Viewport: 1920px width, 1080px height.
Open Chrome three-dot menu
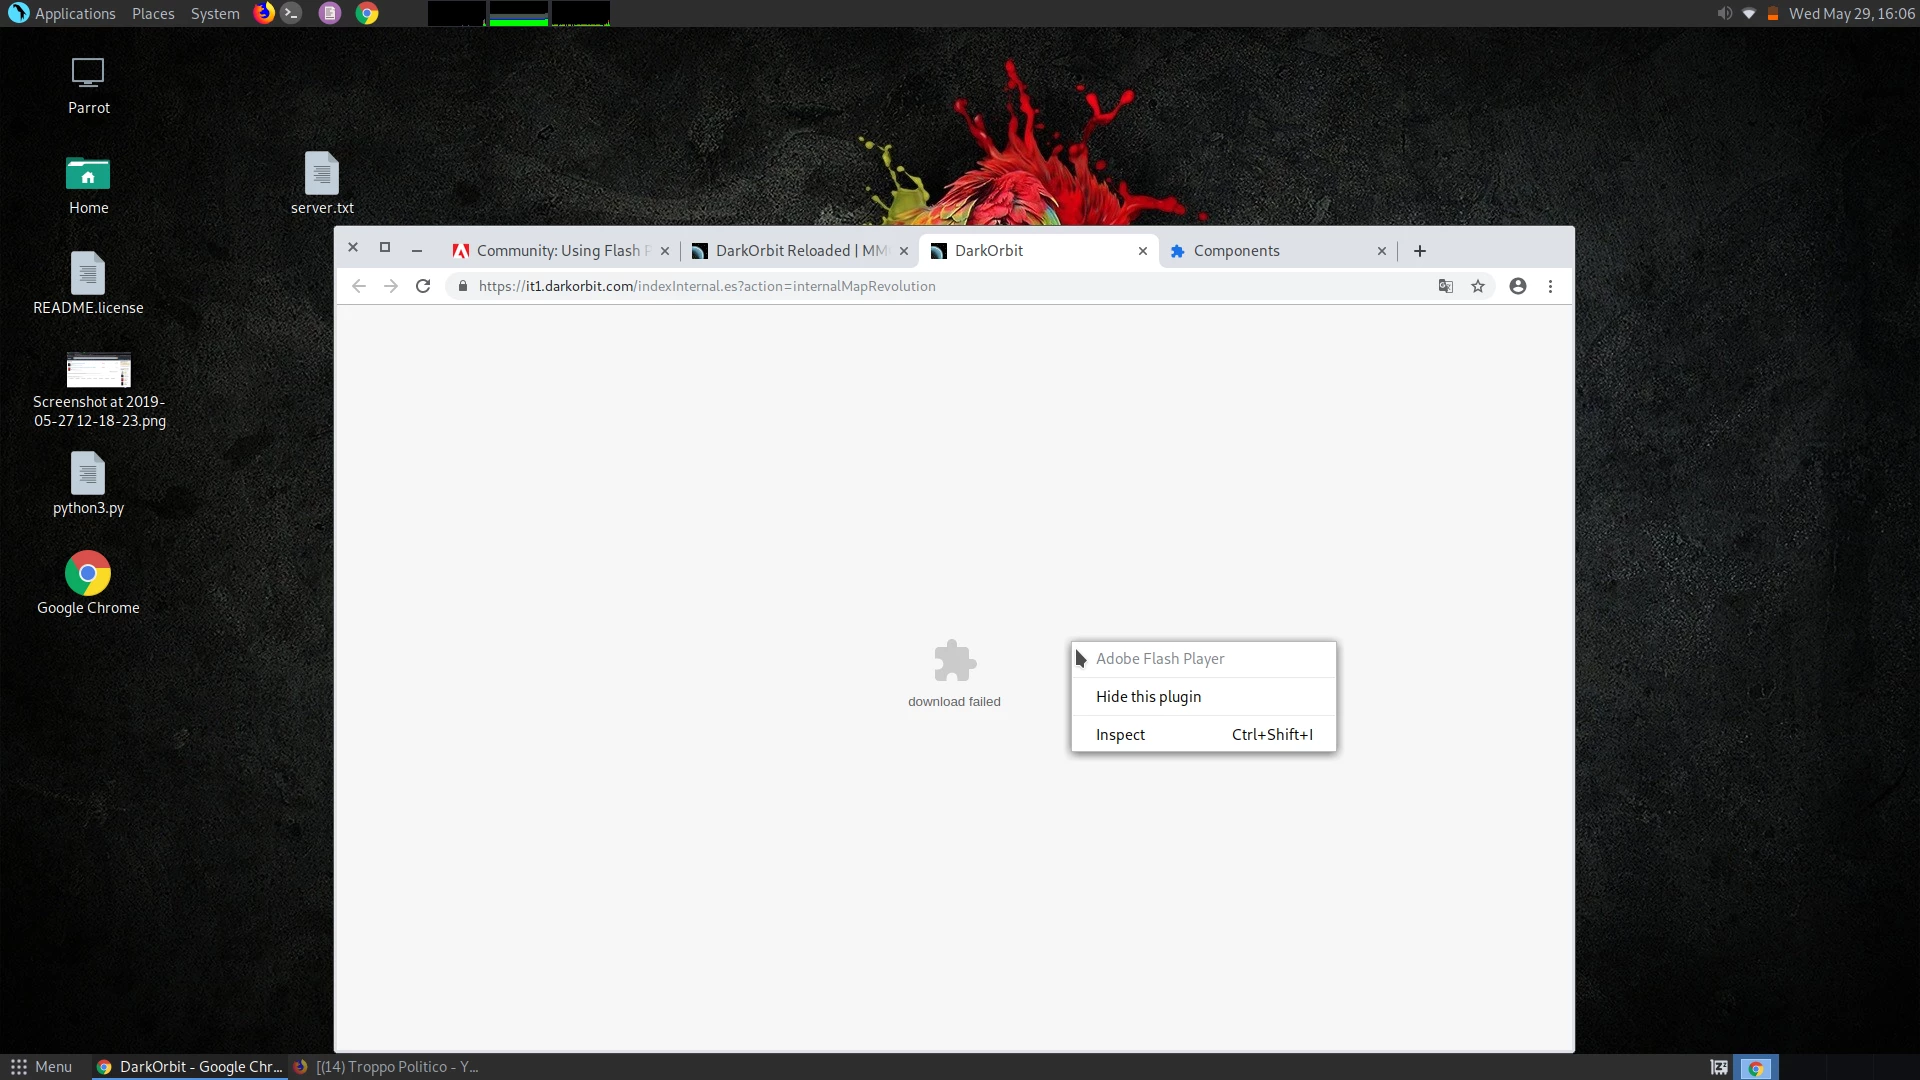pyautogui.click(x=1550, y=286)
